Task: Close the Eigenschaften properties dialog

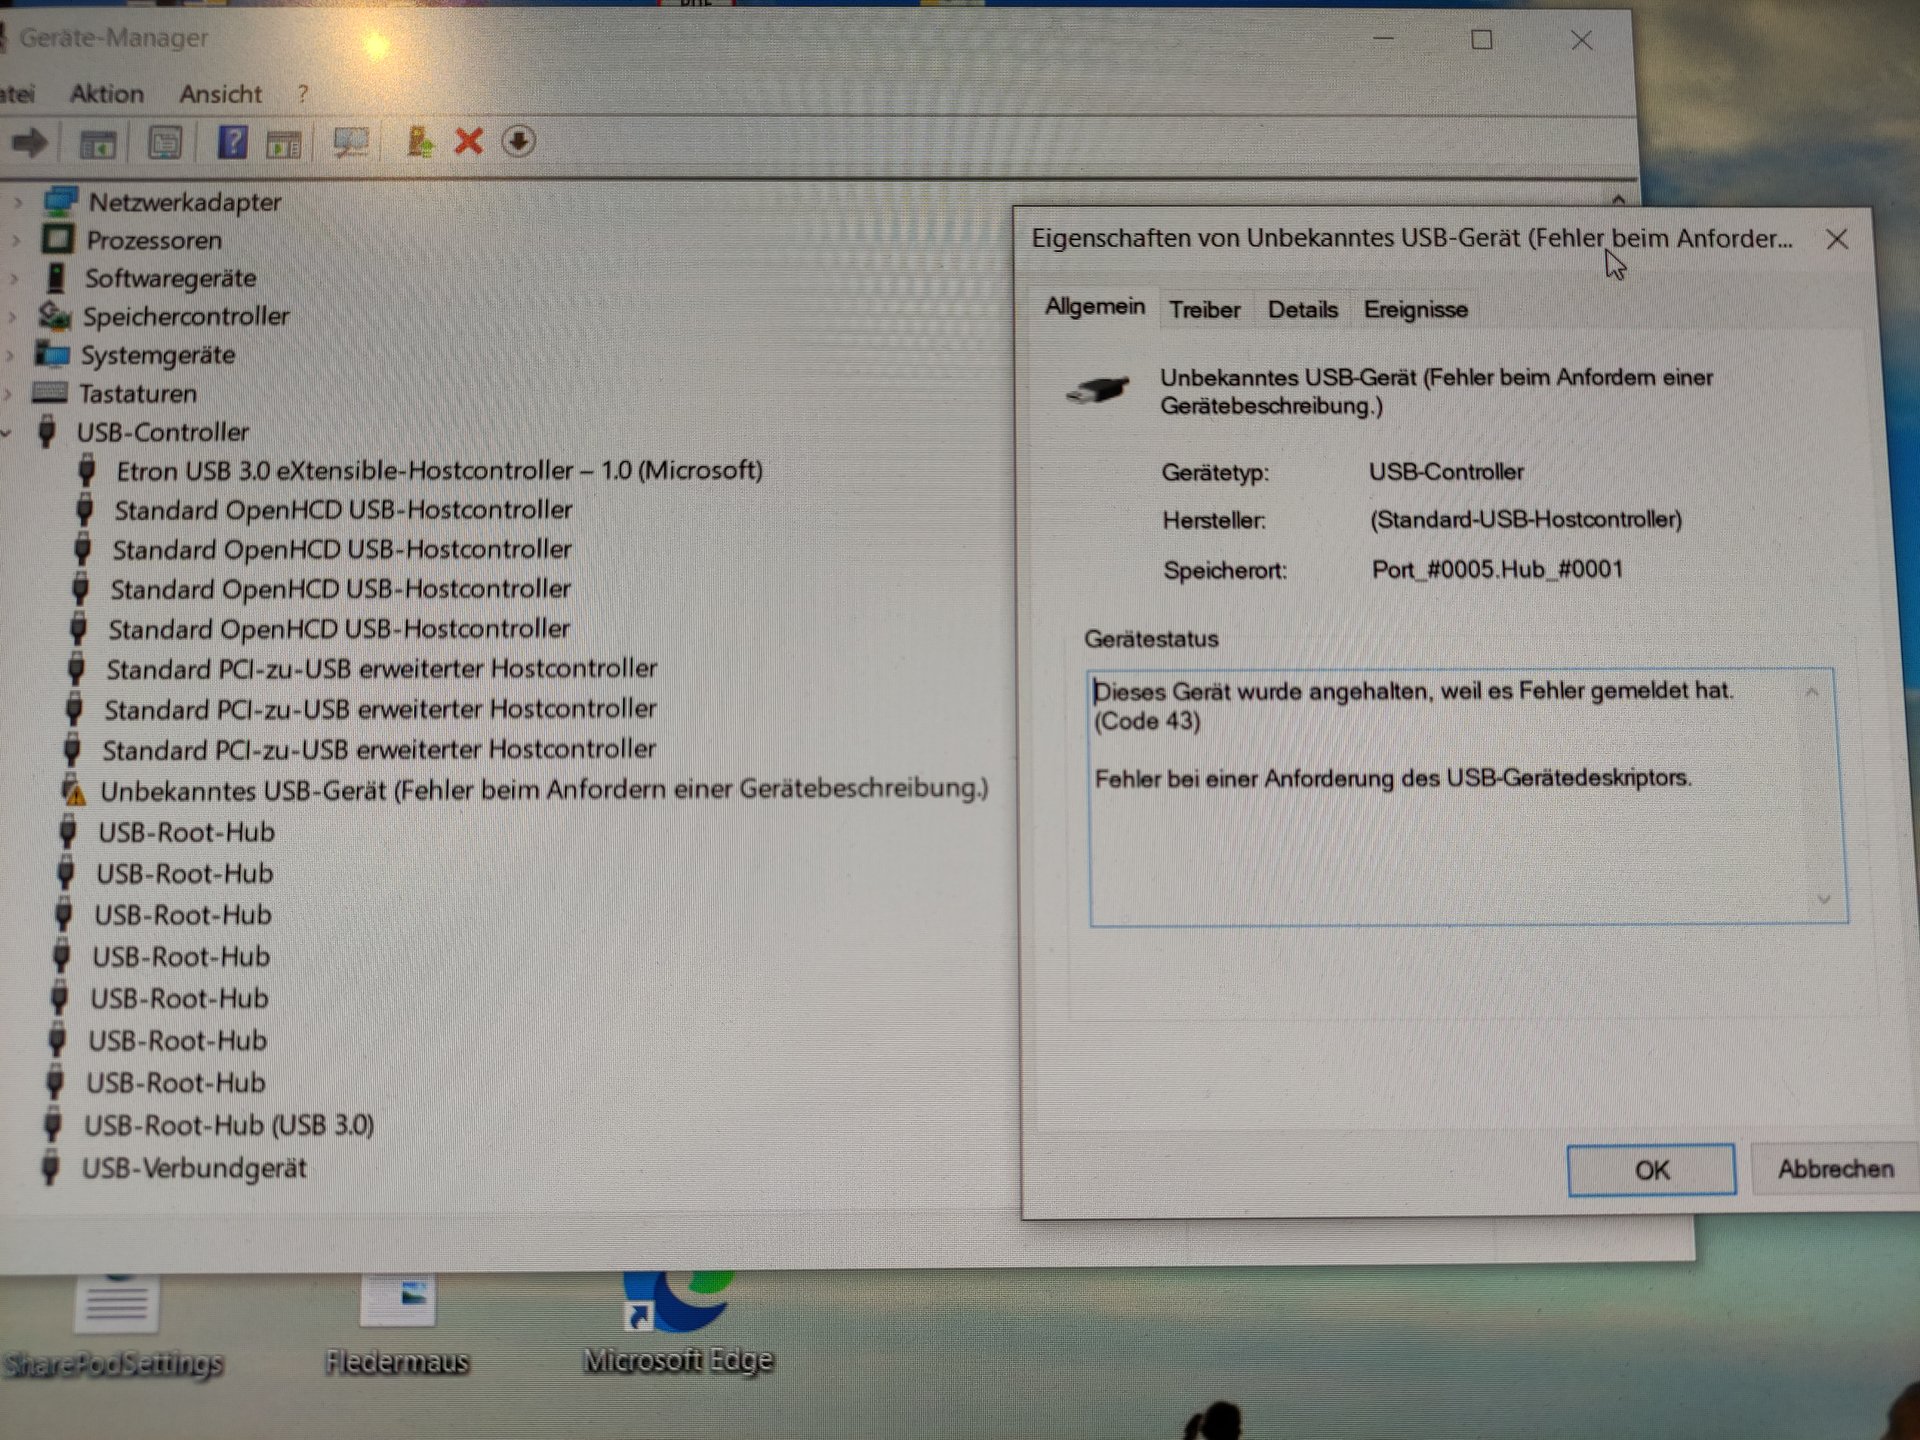Action: [1837, 239]
